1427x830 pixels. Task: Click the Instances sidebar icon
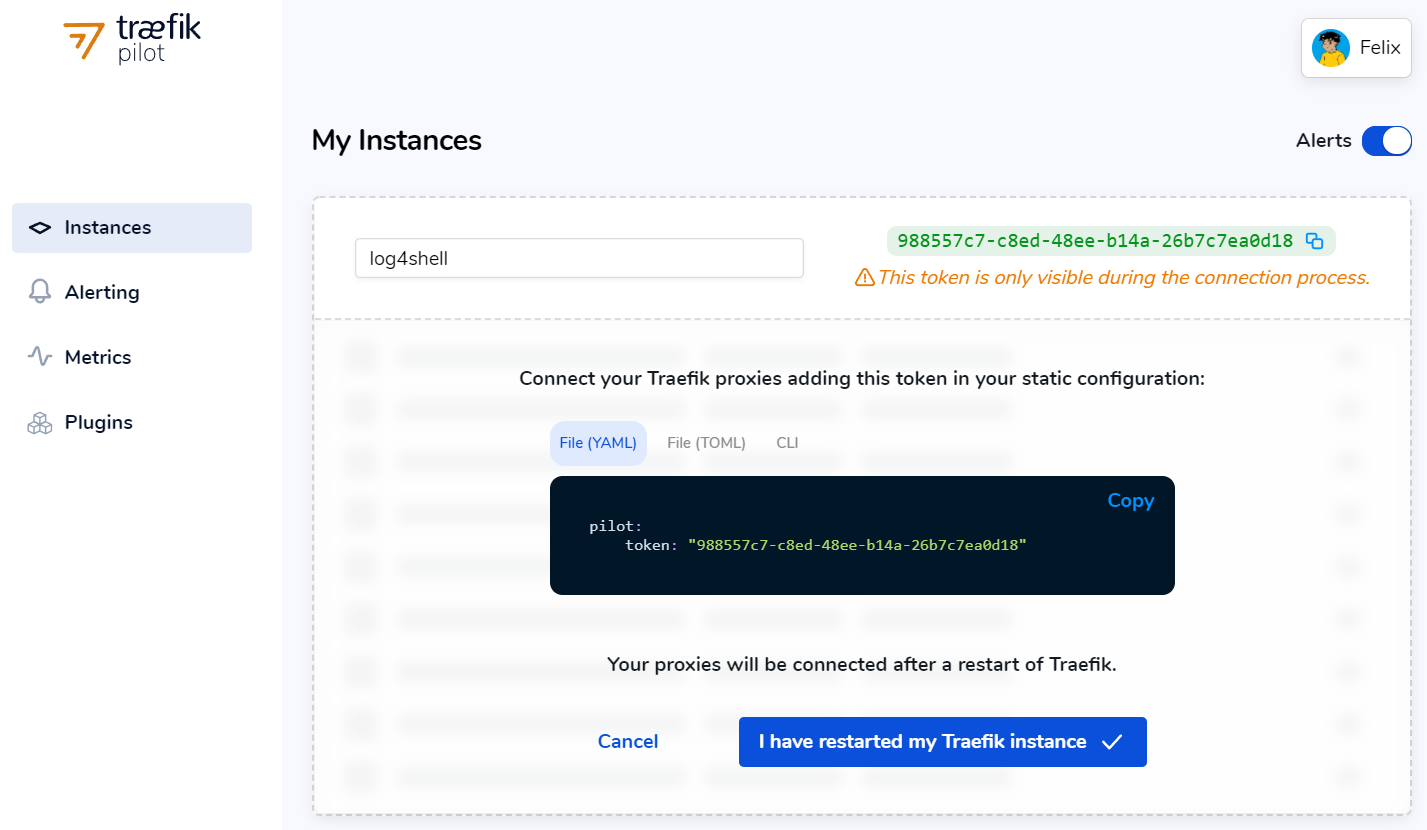point(40,228)
